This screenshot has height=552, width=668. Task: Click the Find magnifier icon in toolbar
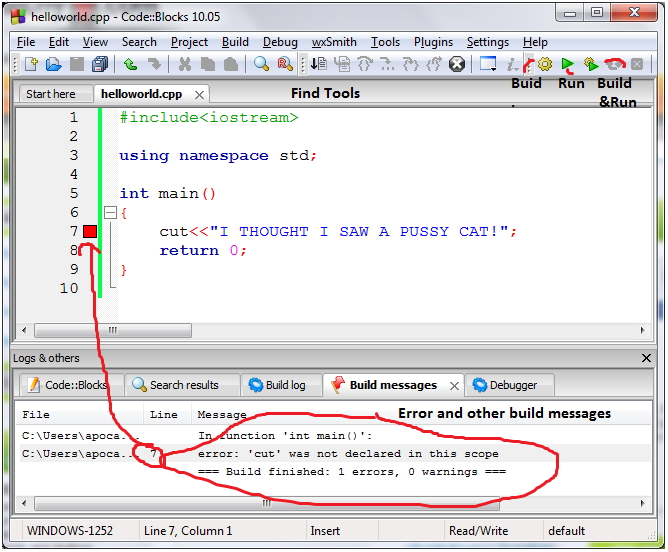[x=261, y=64]
